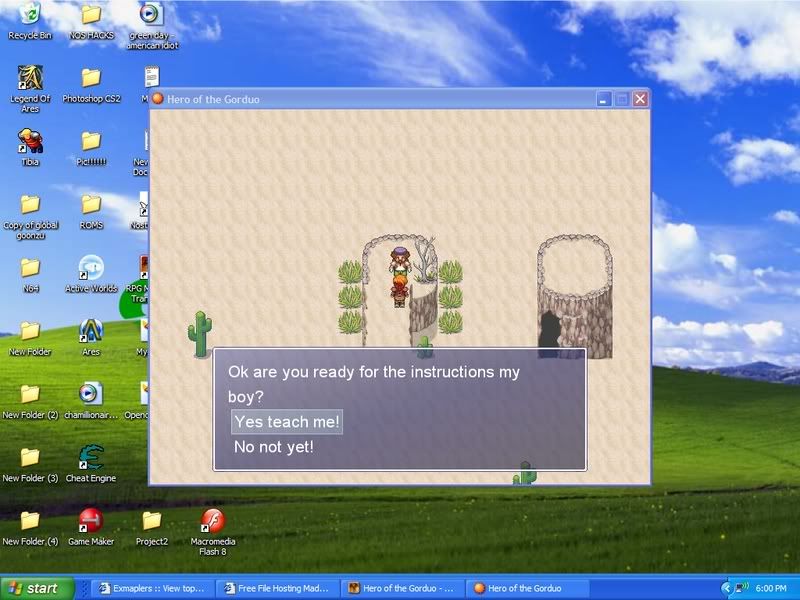Select the Active Worlds shortcut
Viewport: 800px width, 600px height.
91,268
